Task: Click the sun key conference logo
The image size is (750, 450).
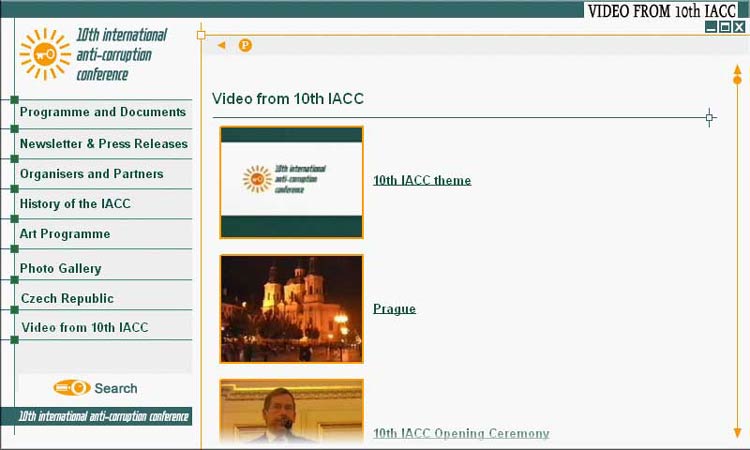Action: coord(45,54)
